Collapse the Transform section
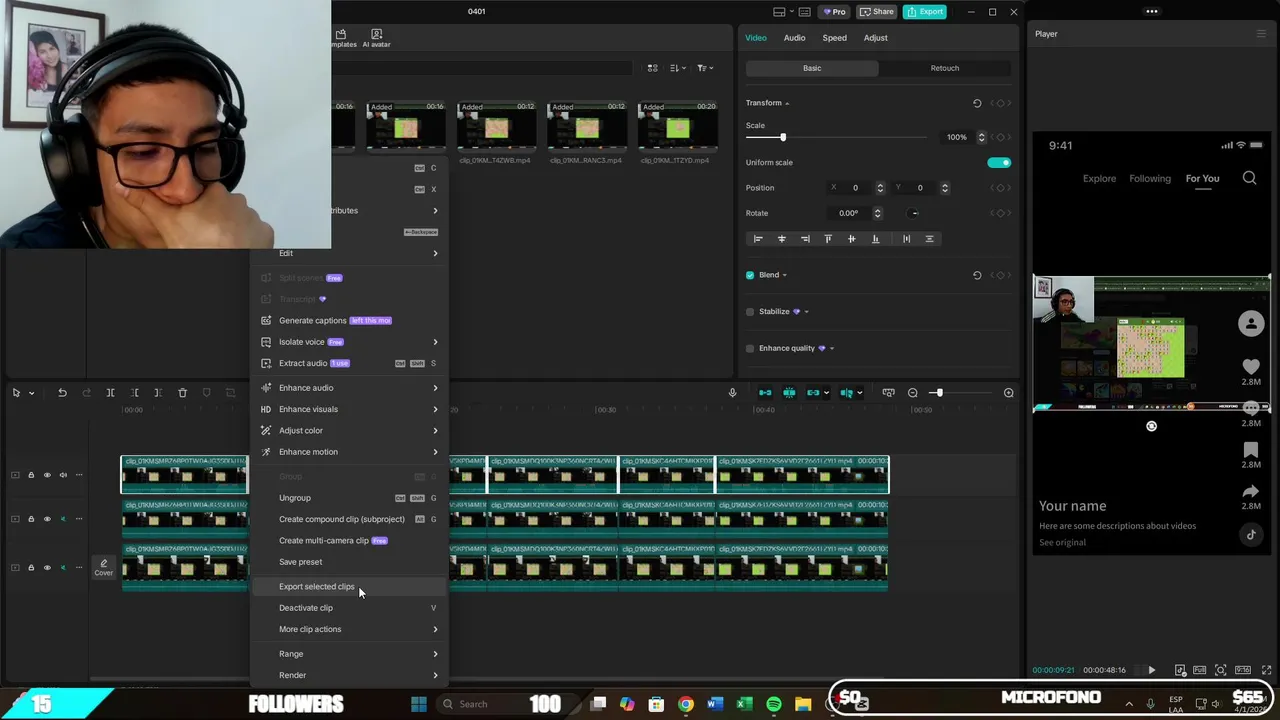Viewport: 1280px width, 720px height. (x=787, y=103)
